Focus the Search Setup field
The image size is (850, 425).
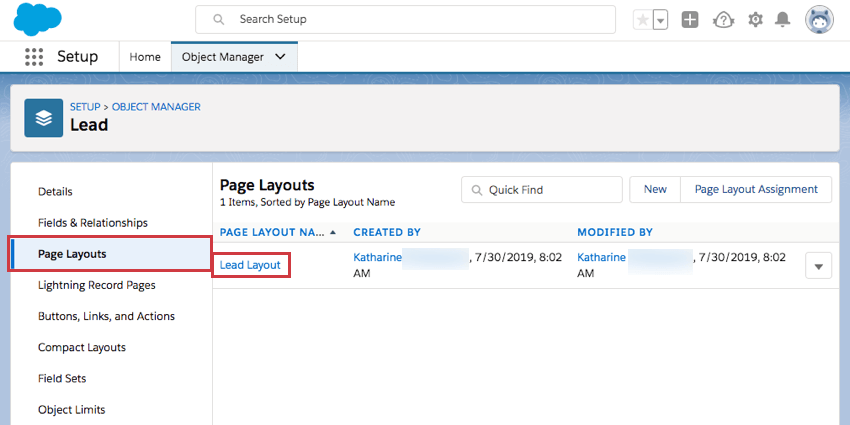coord(405,20)
